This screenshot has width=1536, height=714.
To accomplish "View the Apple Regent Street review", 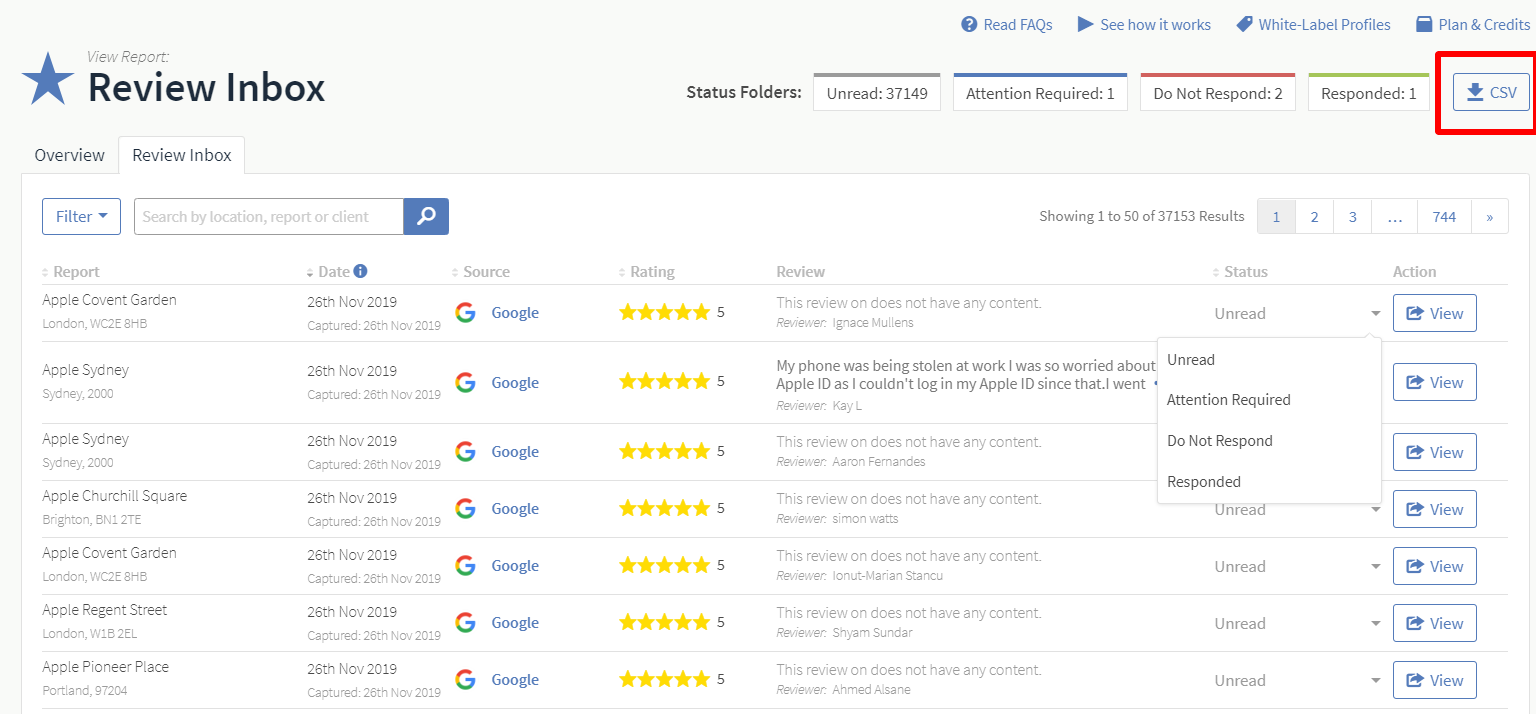I will coord(1434,623).
